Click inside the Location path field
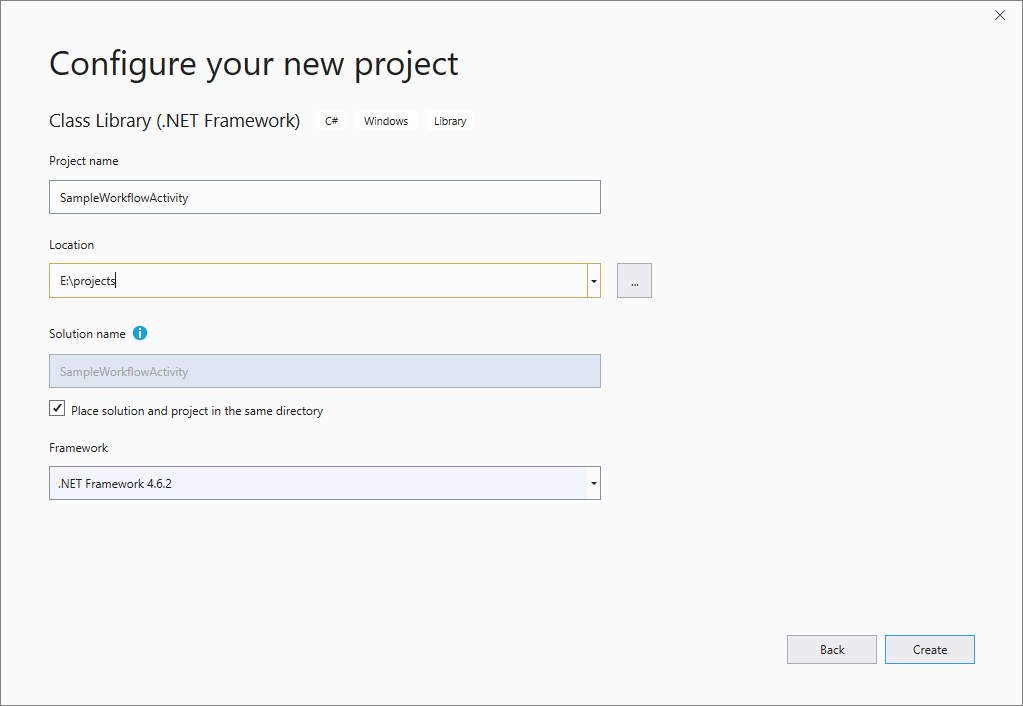The image size is (1023, 706). coord(300,280)
